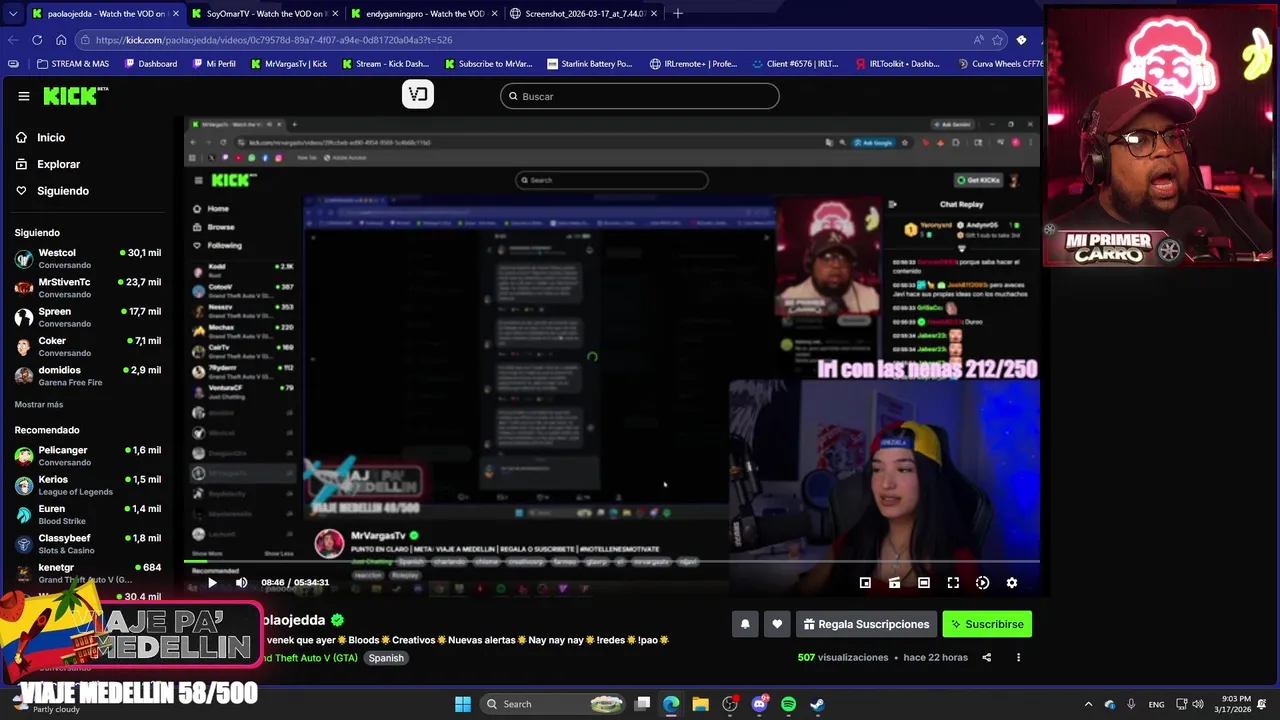Open Spotify from the taskbar
The width and height of the screenshot is (1280, 720).
[x=788, y=704]
